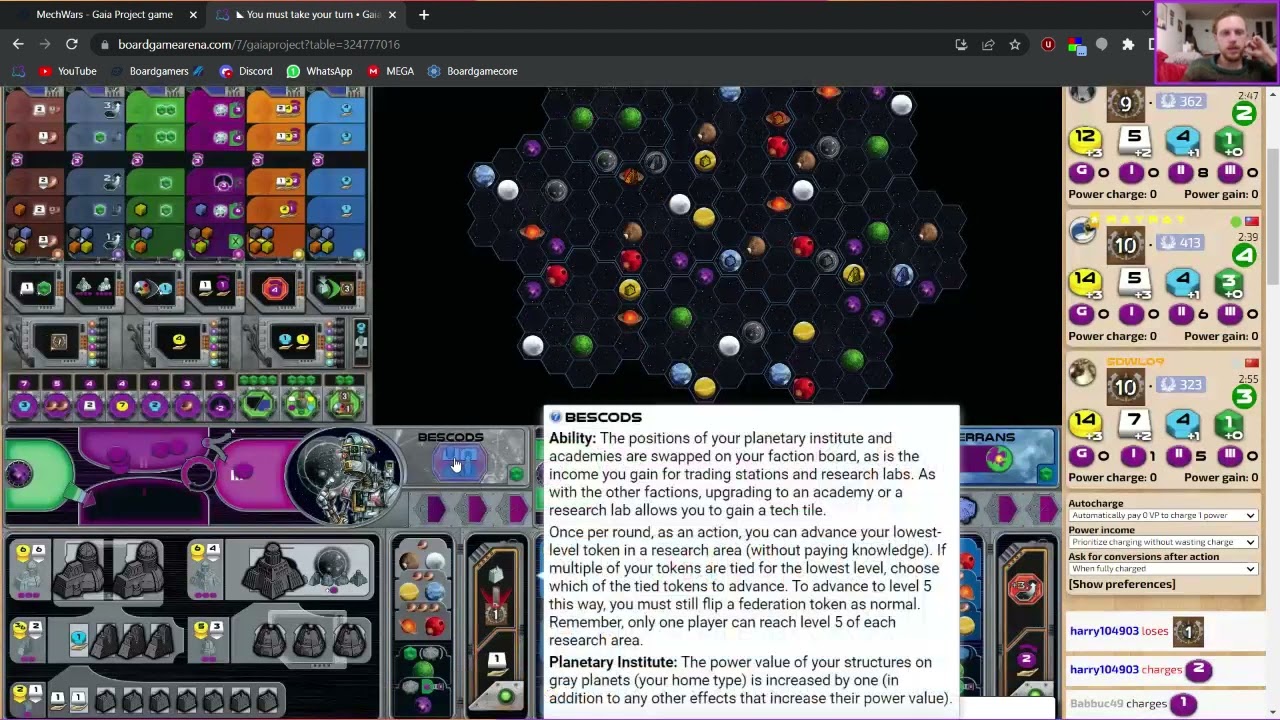The width and height of the screenshot is (1280, 720).
Task: Select the ore-plus-green-cube tech tile
Action: tap(33, 290)
